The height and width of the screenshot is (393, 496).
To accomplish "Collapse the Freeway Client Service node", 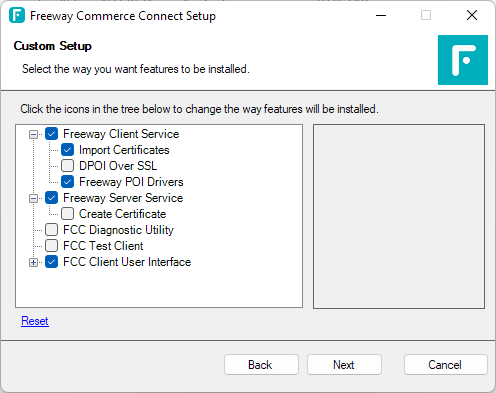I will (33, 134).
